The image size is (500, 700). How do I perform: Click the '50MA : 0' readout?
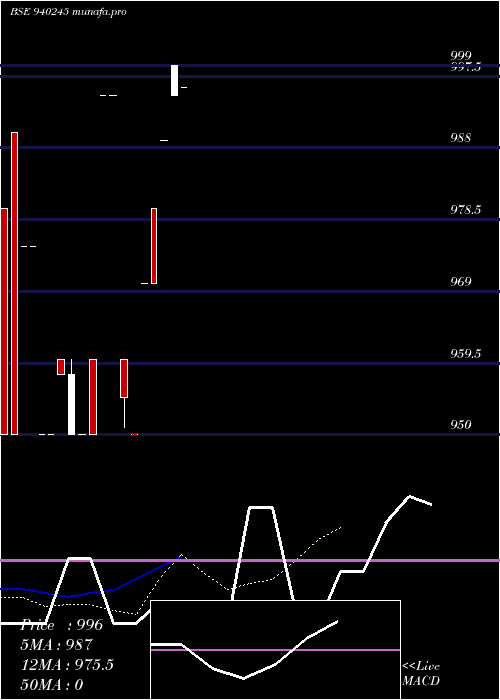[x=52, y=684]
